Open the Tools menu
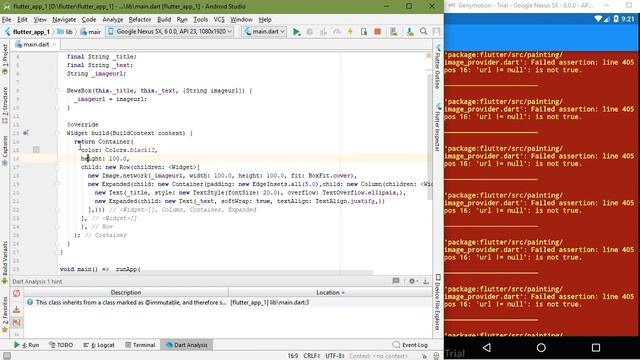640x360 pixels. point(200,20)
